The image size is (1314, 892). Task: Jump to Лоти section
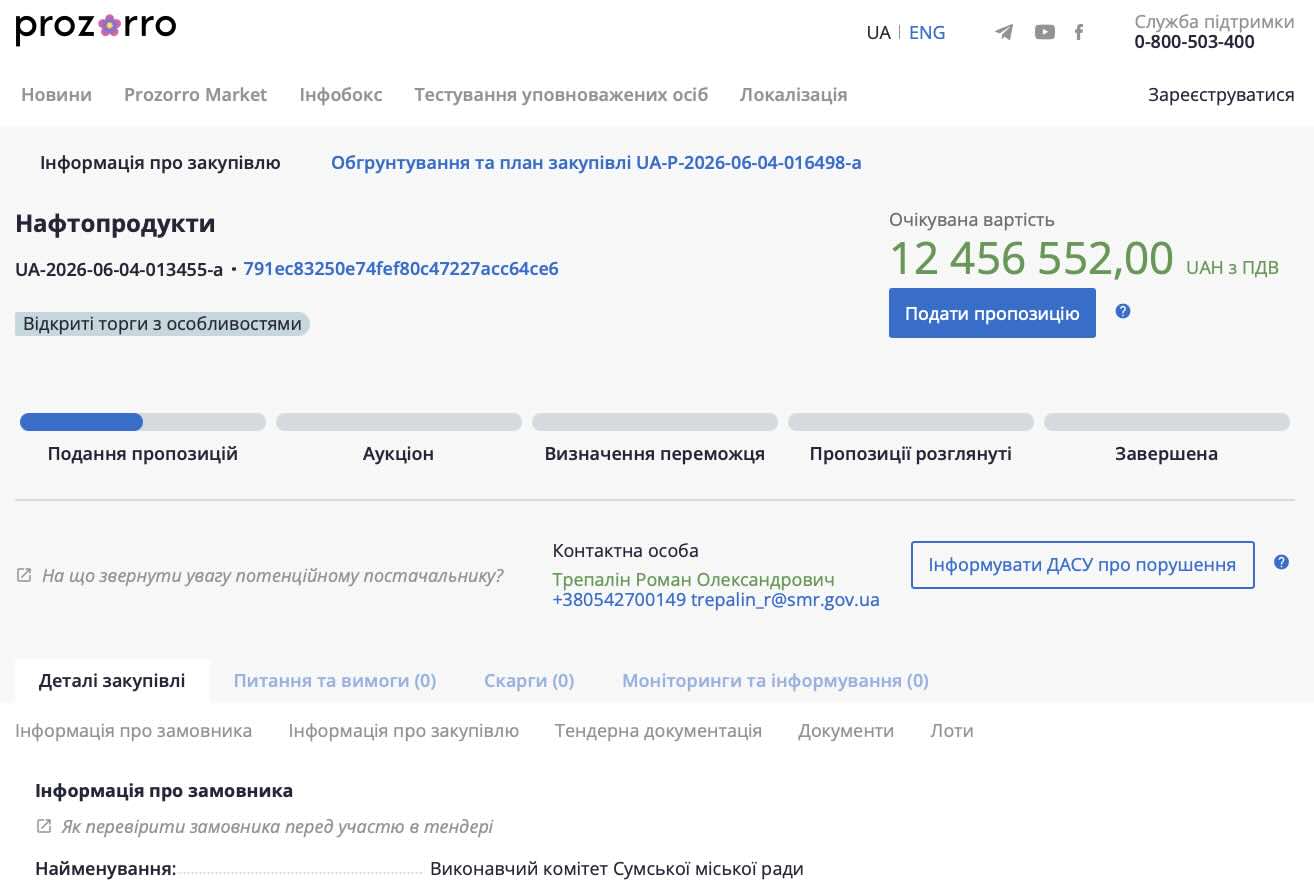click(x=952, y=731)
